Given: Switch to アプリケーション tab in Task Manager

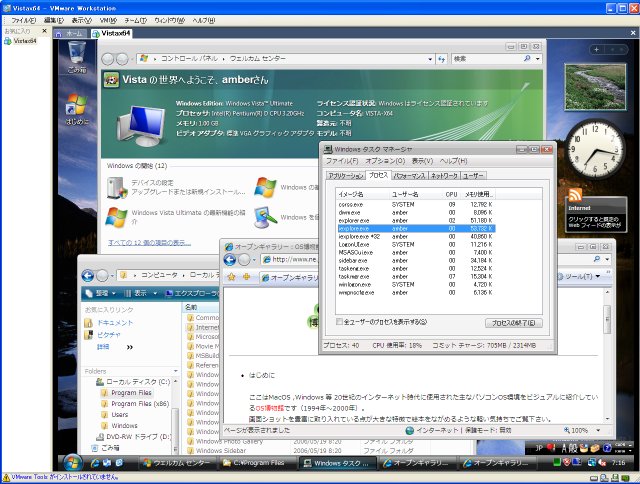Looking at the screenshot, I should (x=346, y=175).
